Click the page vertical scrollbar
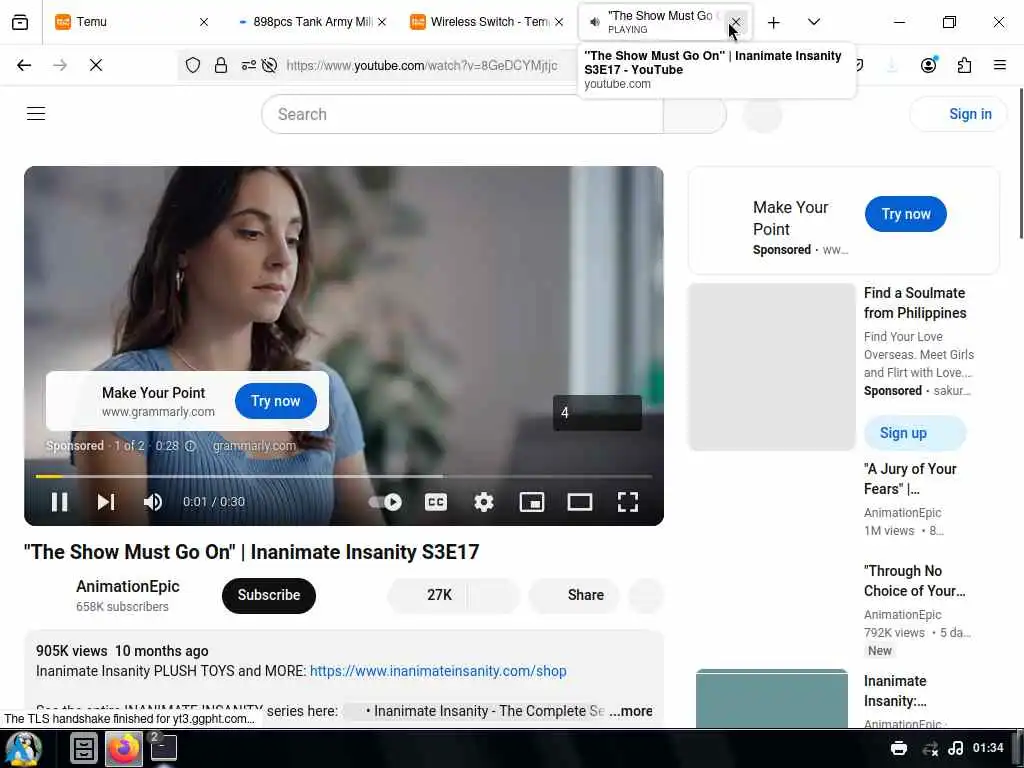Viewport: 1024px width, 768px height. [1020, 163]
